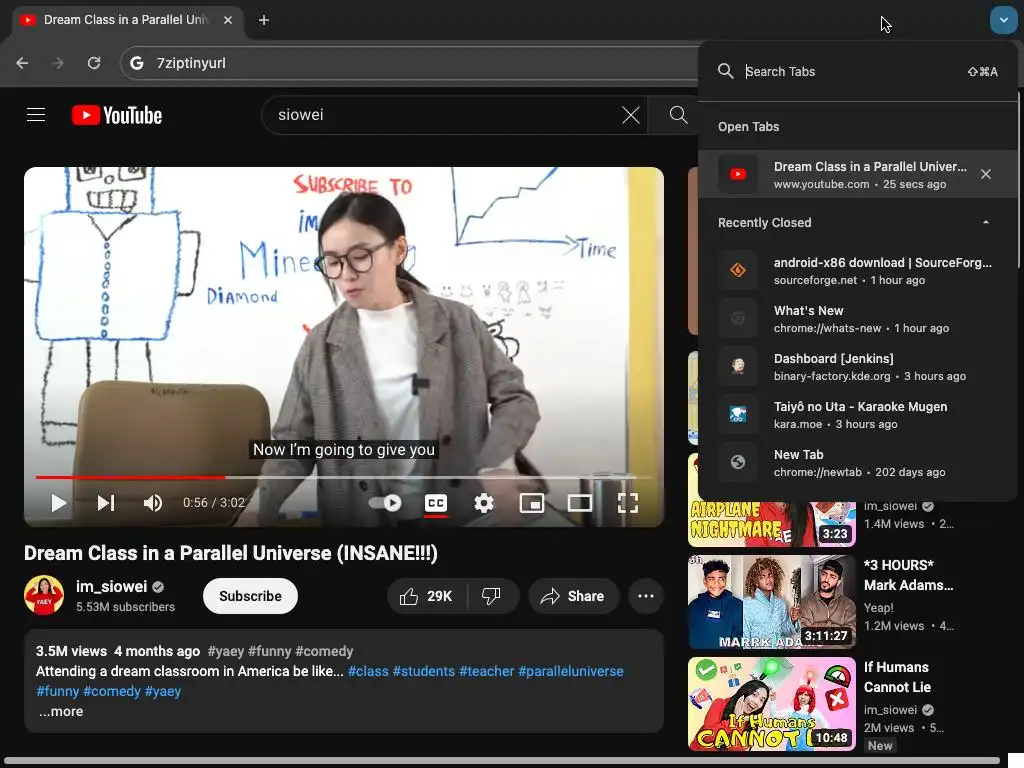Toggle the autoplay switch in player

(385, 503)
